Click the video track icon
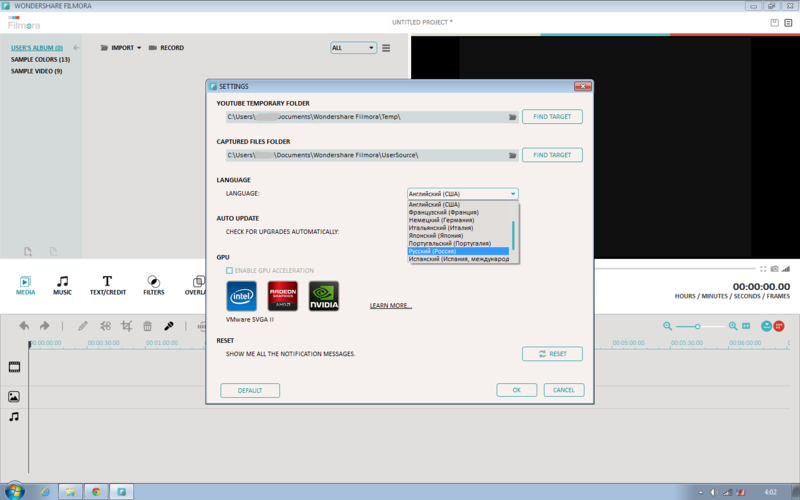Screen dimensions: 800x500 click(x=14, y=367)
